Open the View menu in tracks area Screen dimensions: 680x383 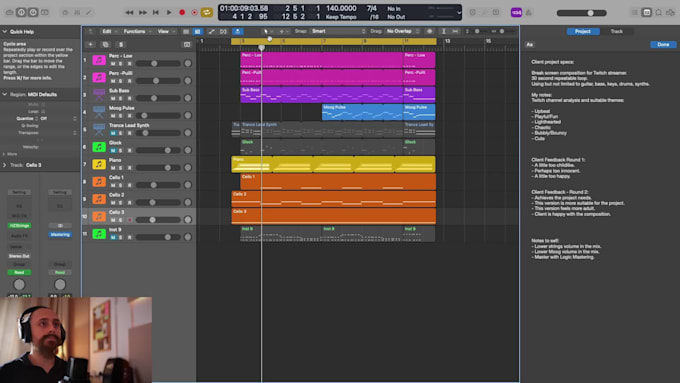(x=166, y=31)
